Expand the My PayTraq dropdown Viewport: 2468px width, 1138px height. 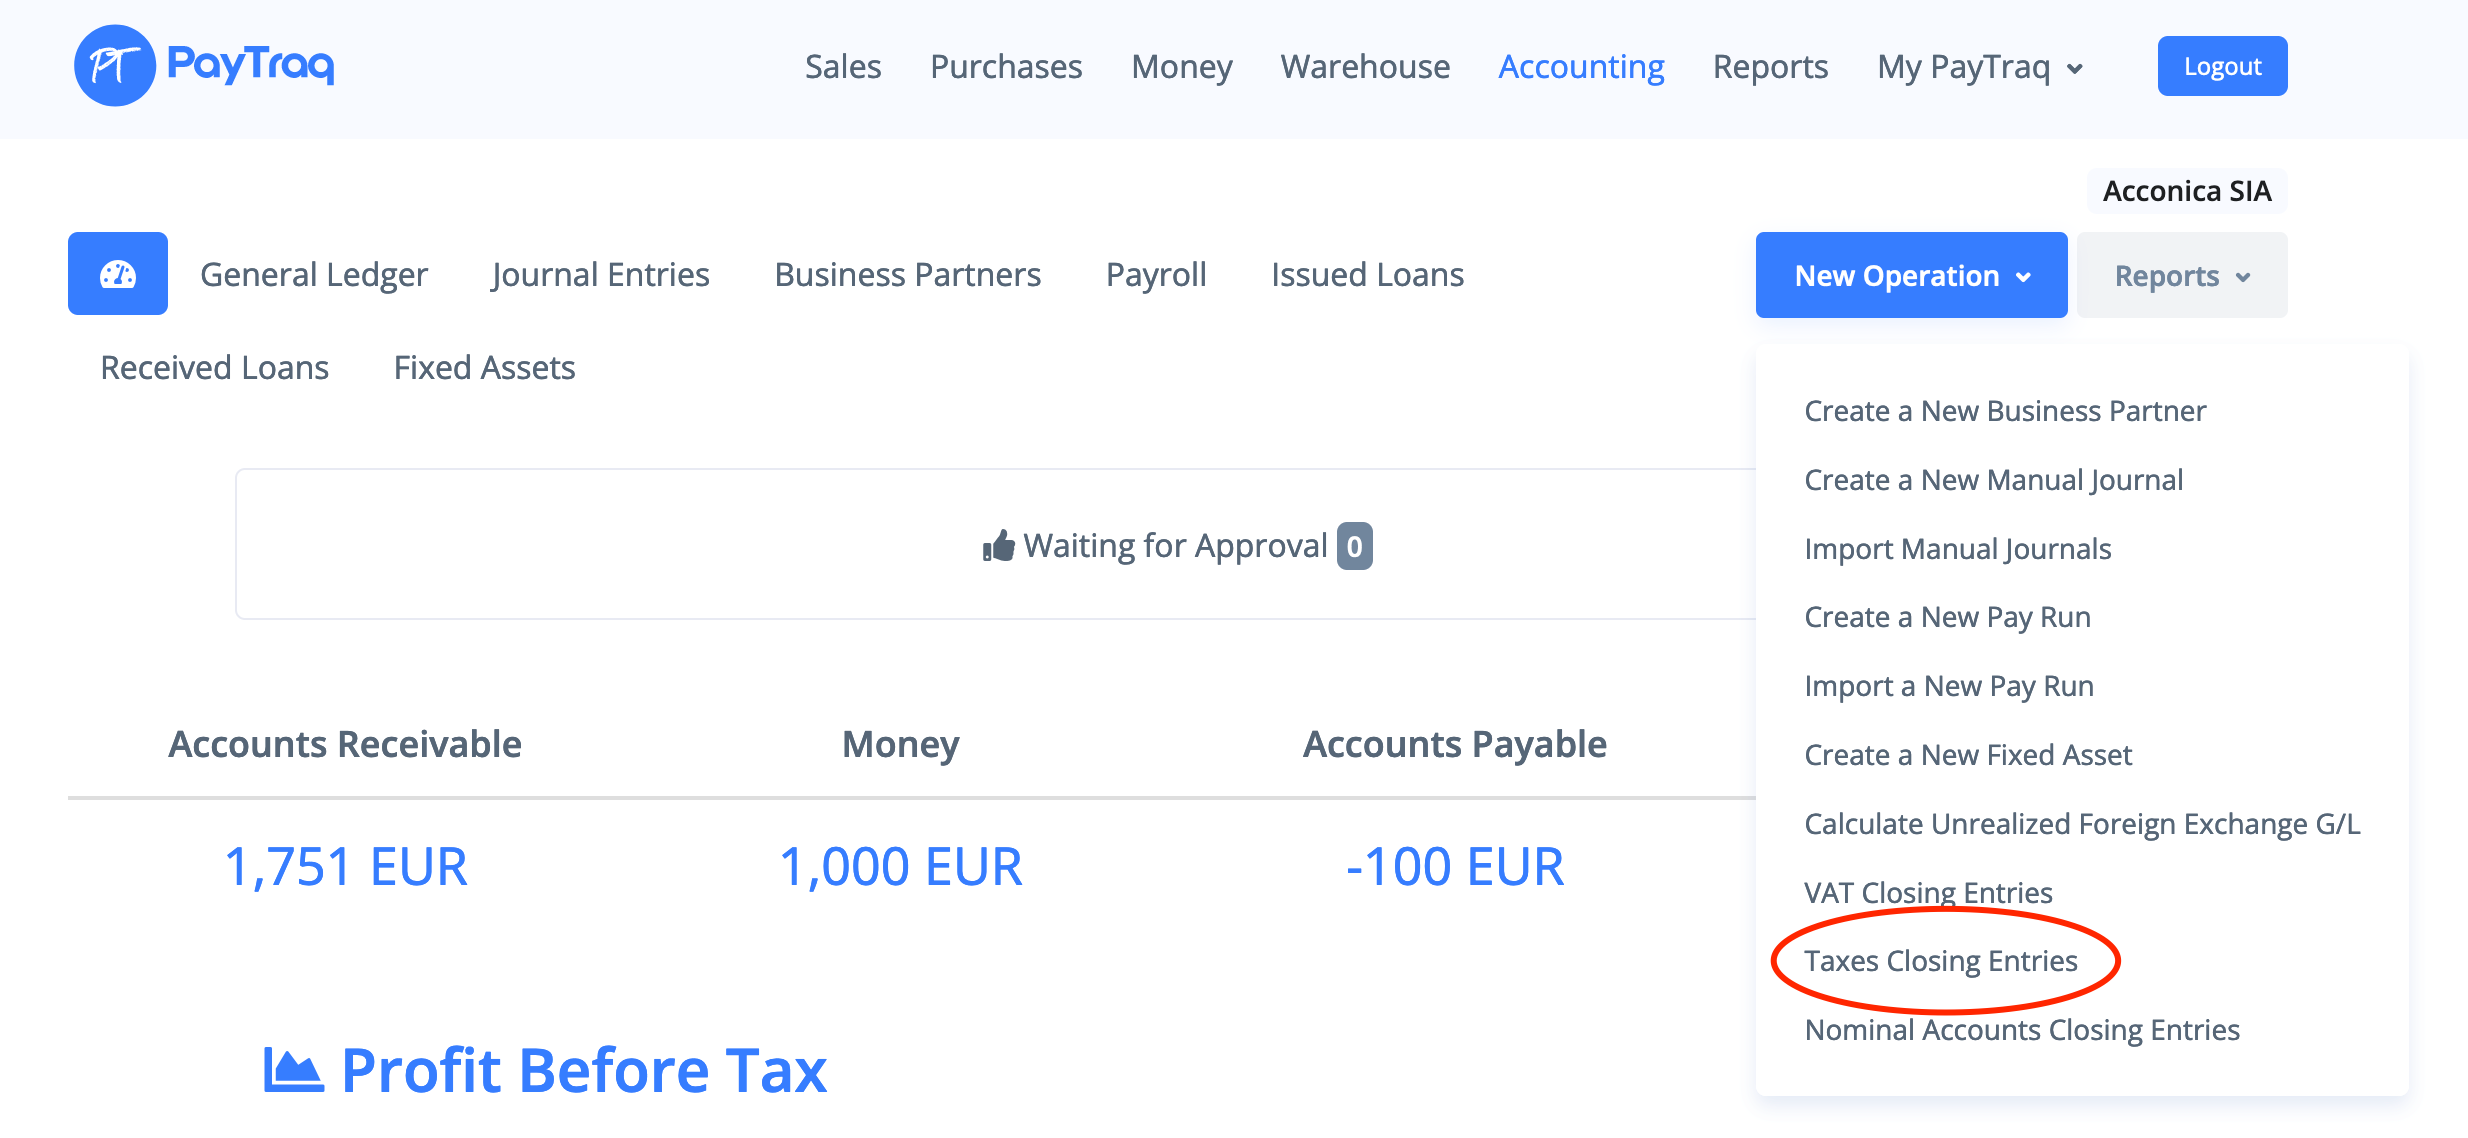1981,67
